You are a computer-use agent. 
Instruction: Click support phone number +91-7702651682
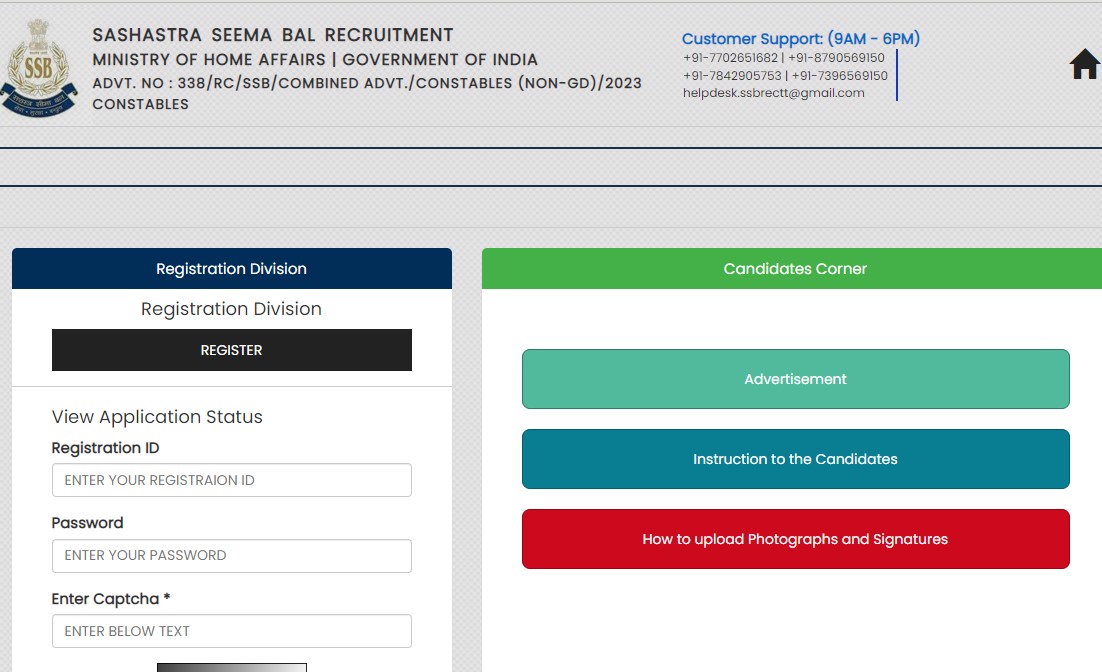tap(730, 58)
